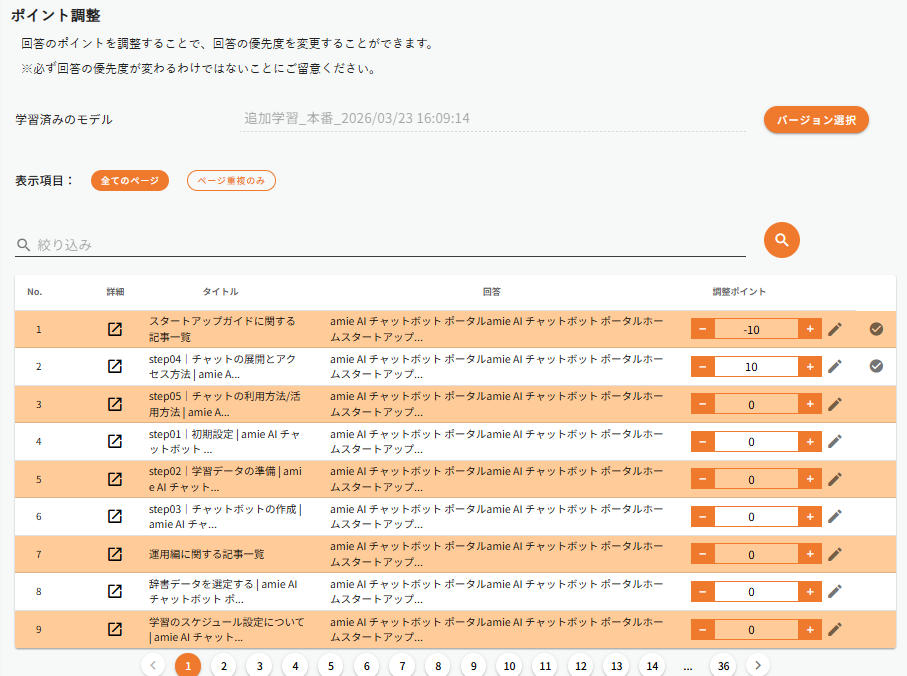Open details for row 1 スタートアップガイド
907x676 pixels.
pyautogui.click(x=115, y=329)
